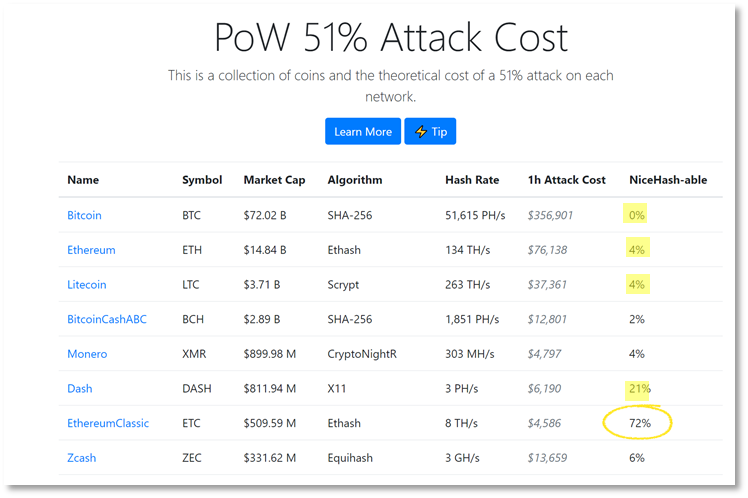
Task: Open the Bitcoin coin link
Action: pos(84,215)
